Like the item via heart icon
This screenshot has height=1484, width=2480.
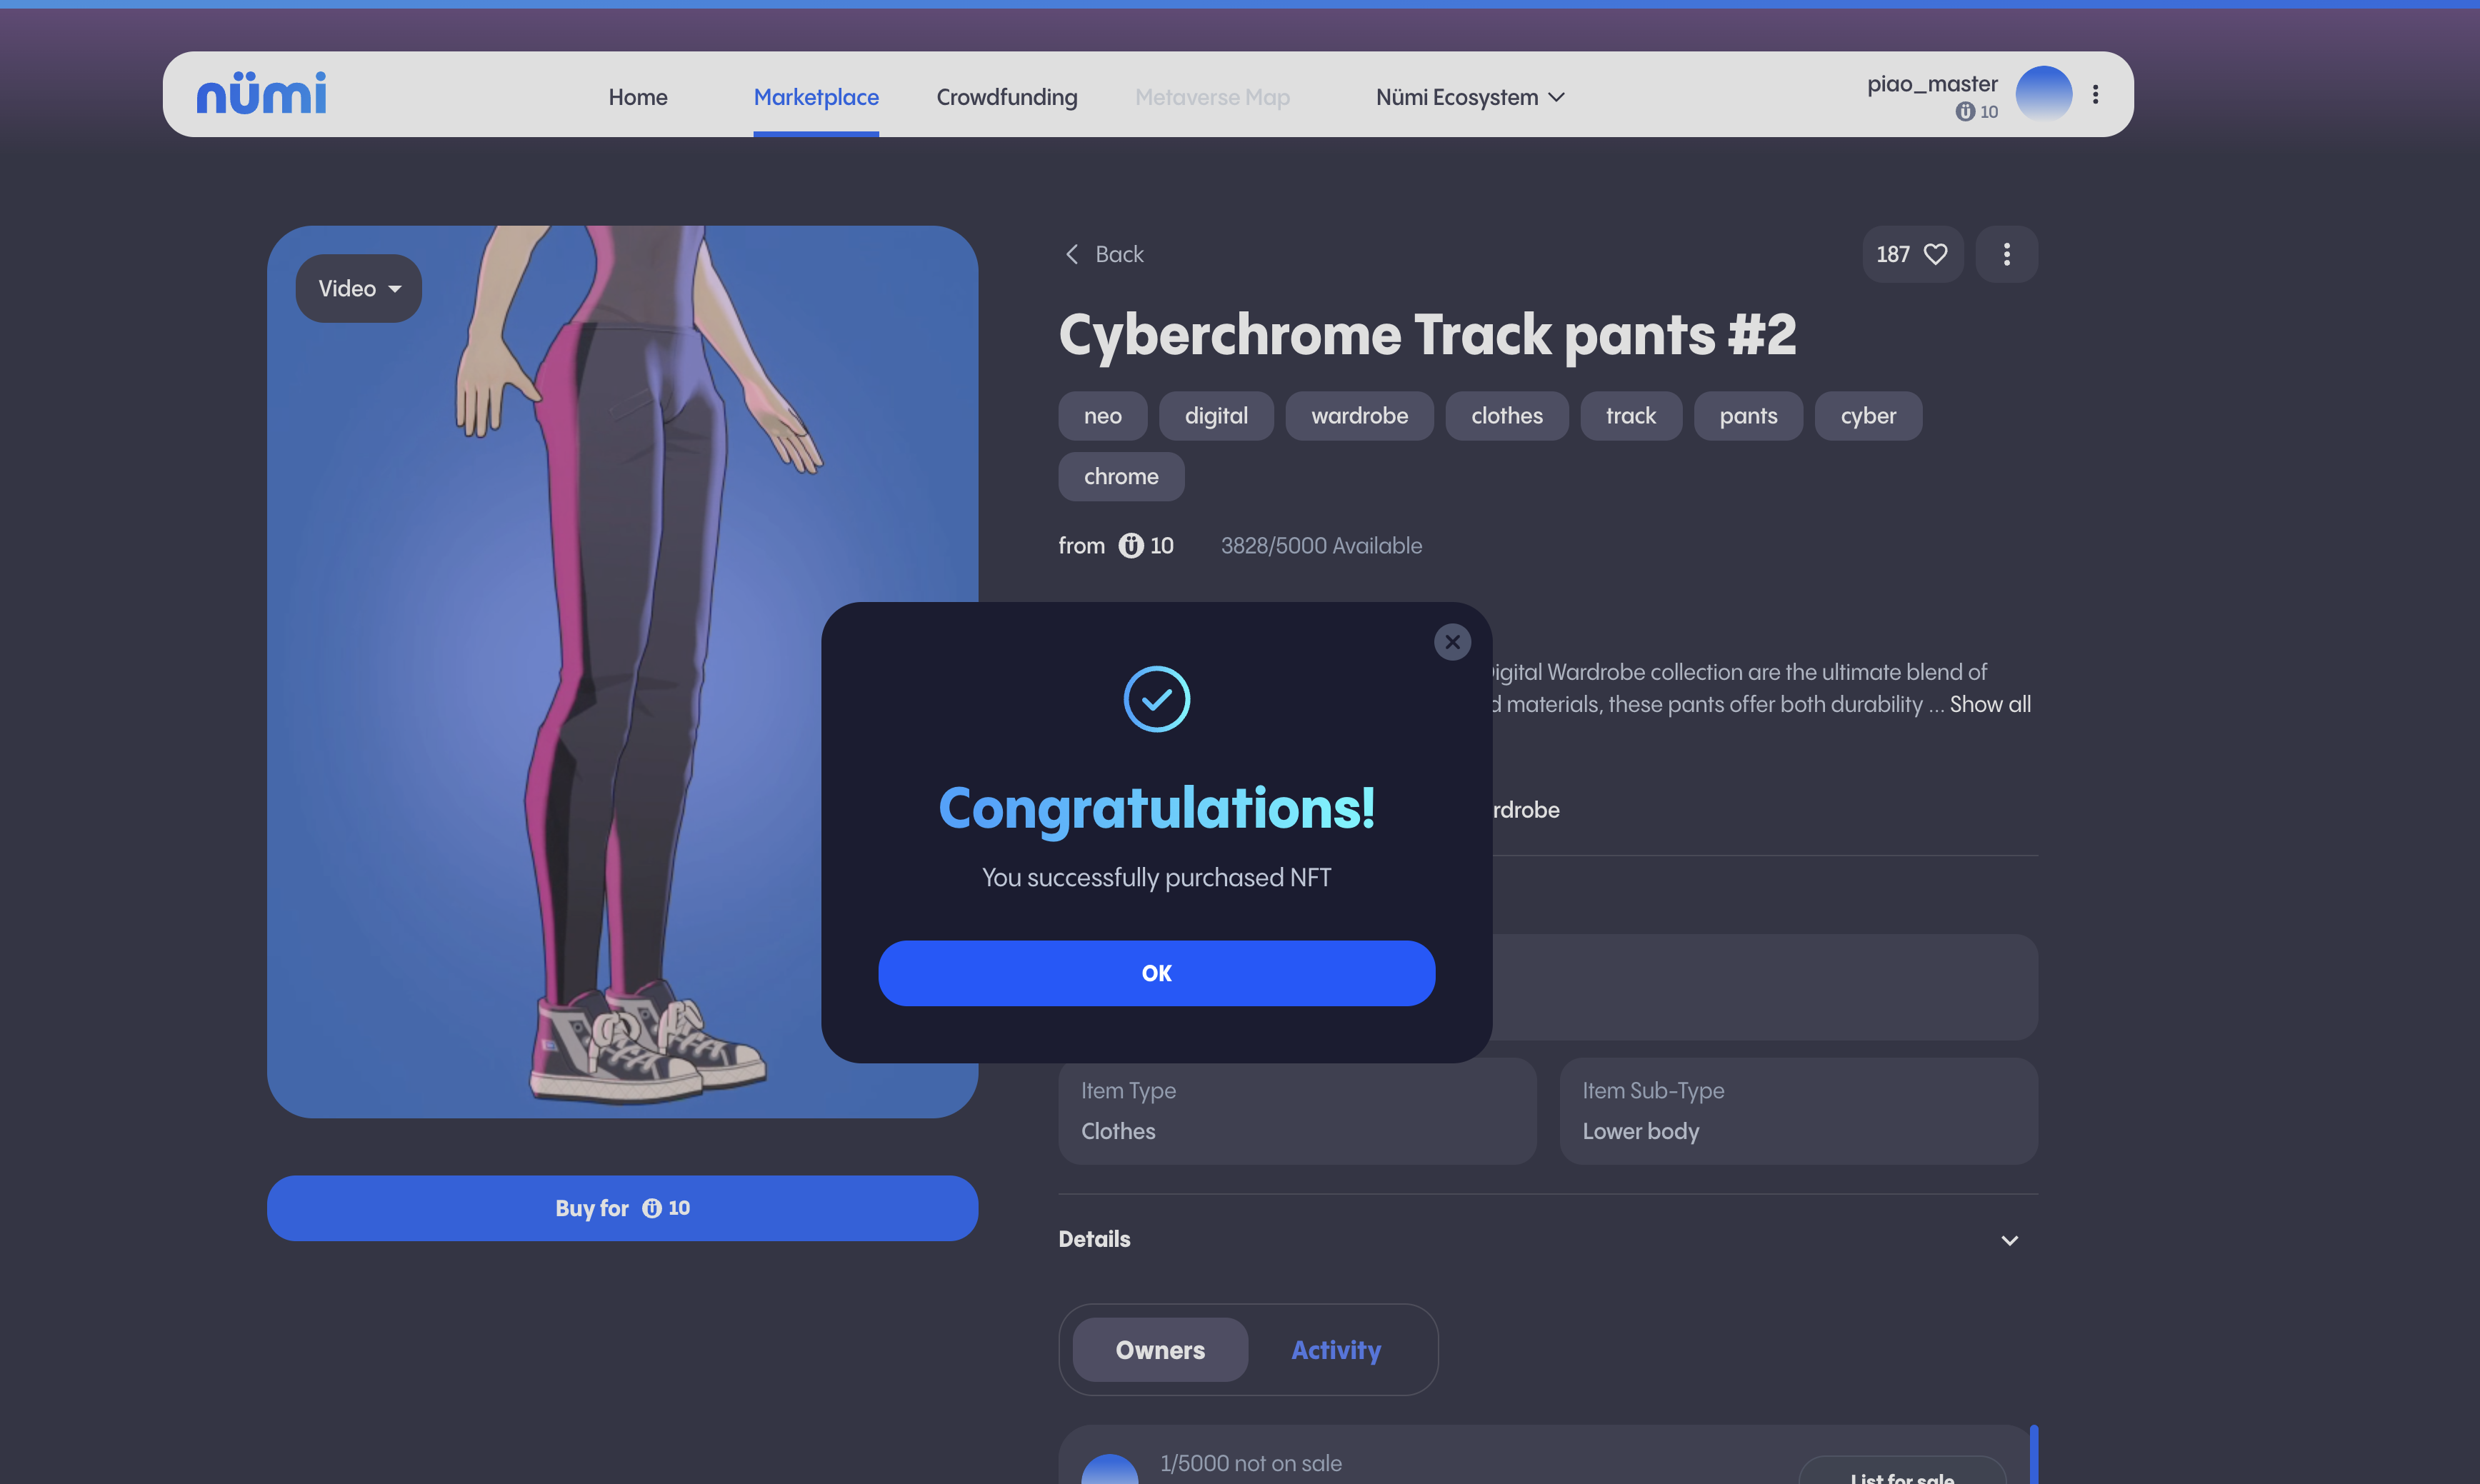tap(1935, 254)
